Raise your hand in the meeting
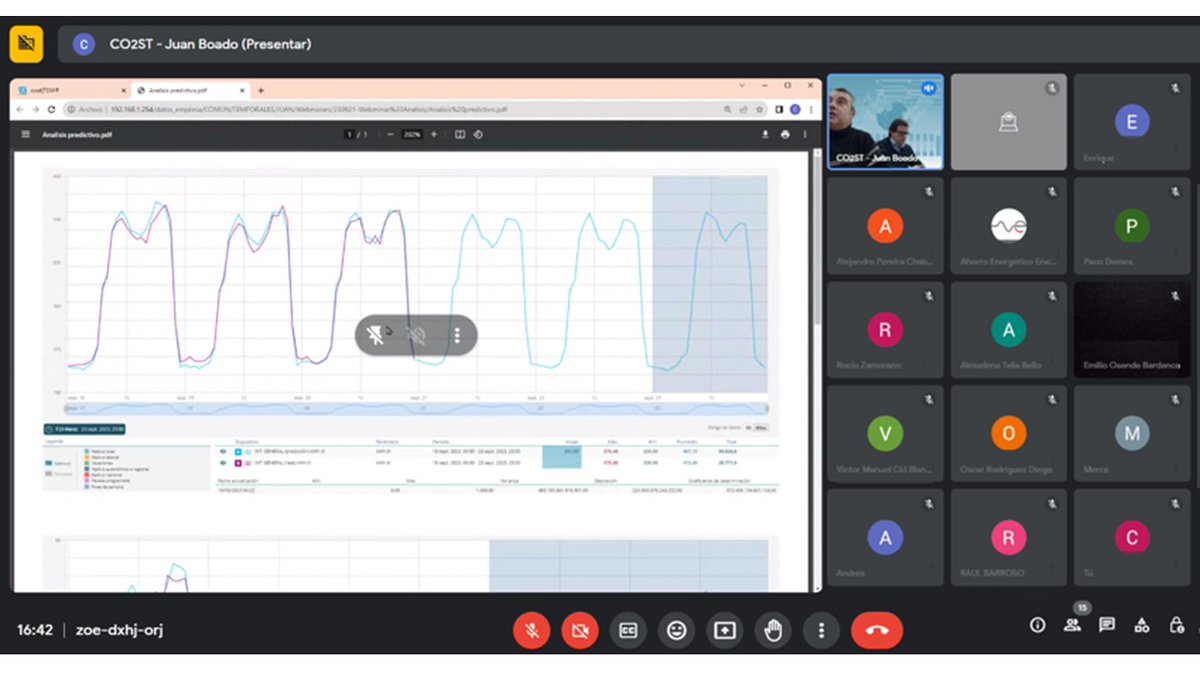Image resolution: width=1200 pixels, height=675 pixels. click(773, 631)
